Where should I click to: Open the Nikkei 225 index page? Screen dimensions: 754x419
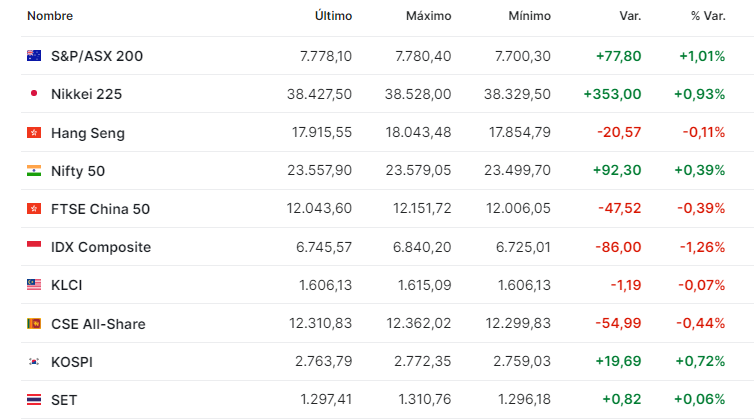87,94
